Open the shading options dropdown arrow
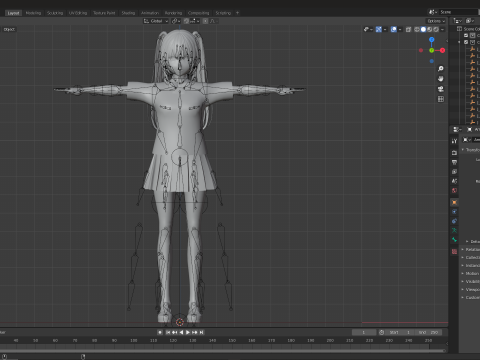 coord(442,29)
